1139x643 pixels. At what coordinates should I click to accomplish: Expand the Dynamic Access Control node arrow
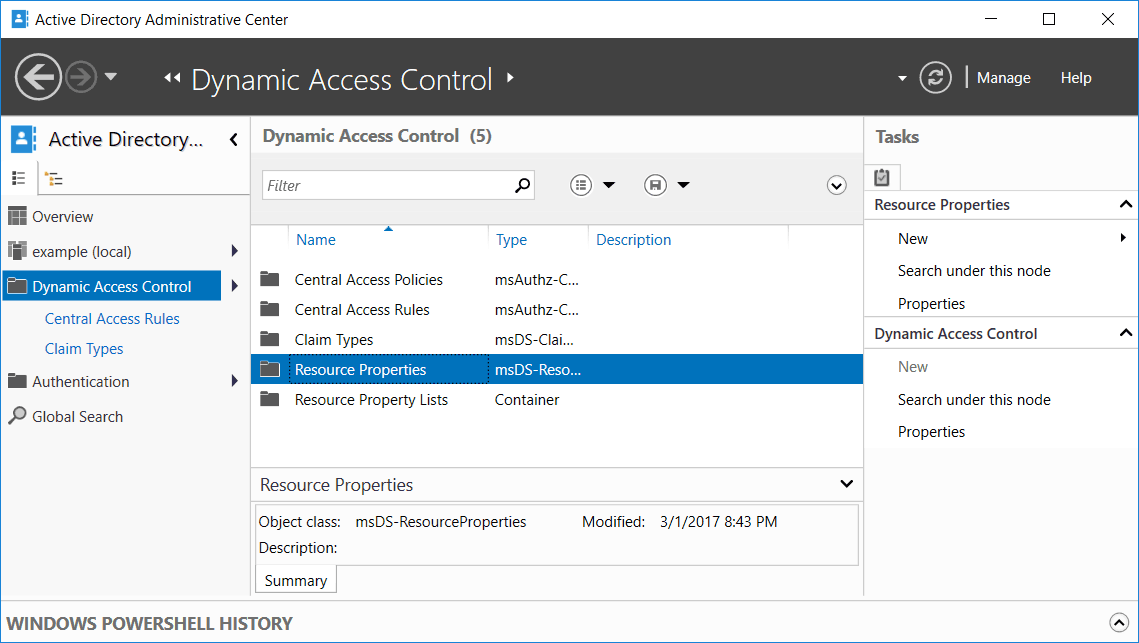coord(235,286)
